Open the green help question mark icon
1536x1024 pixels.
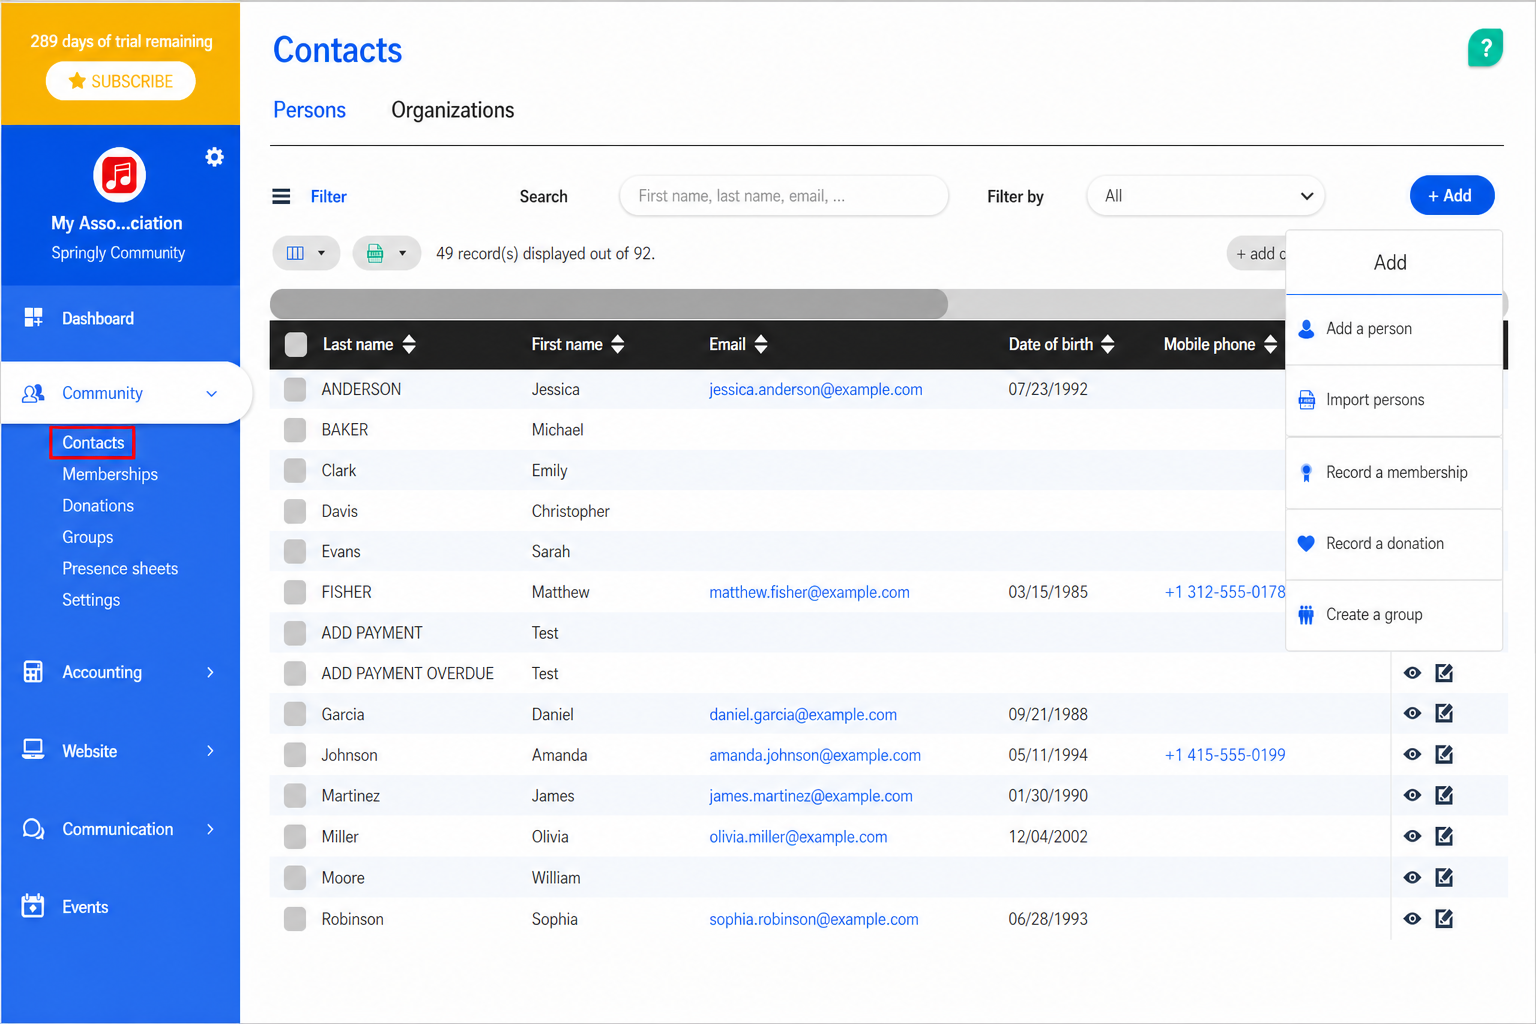coord(1485,47)
